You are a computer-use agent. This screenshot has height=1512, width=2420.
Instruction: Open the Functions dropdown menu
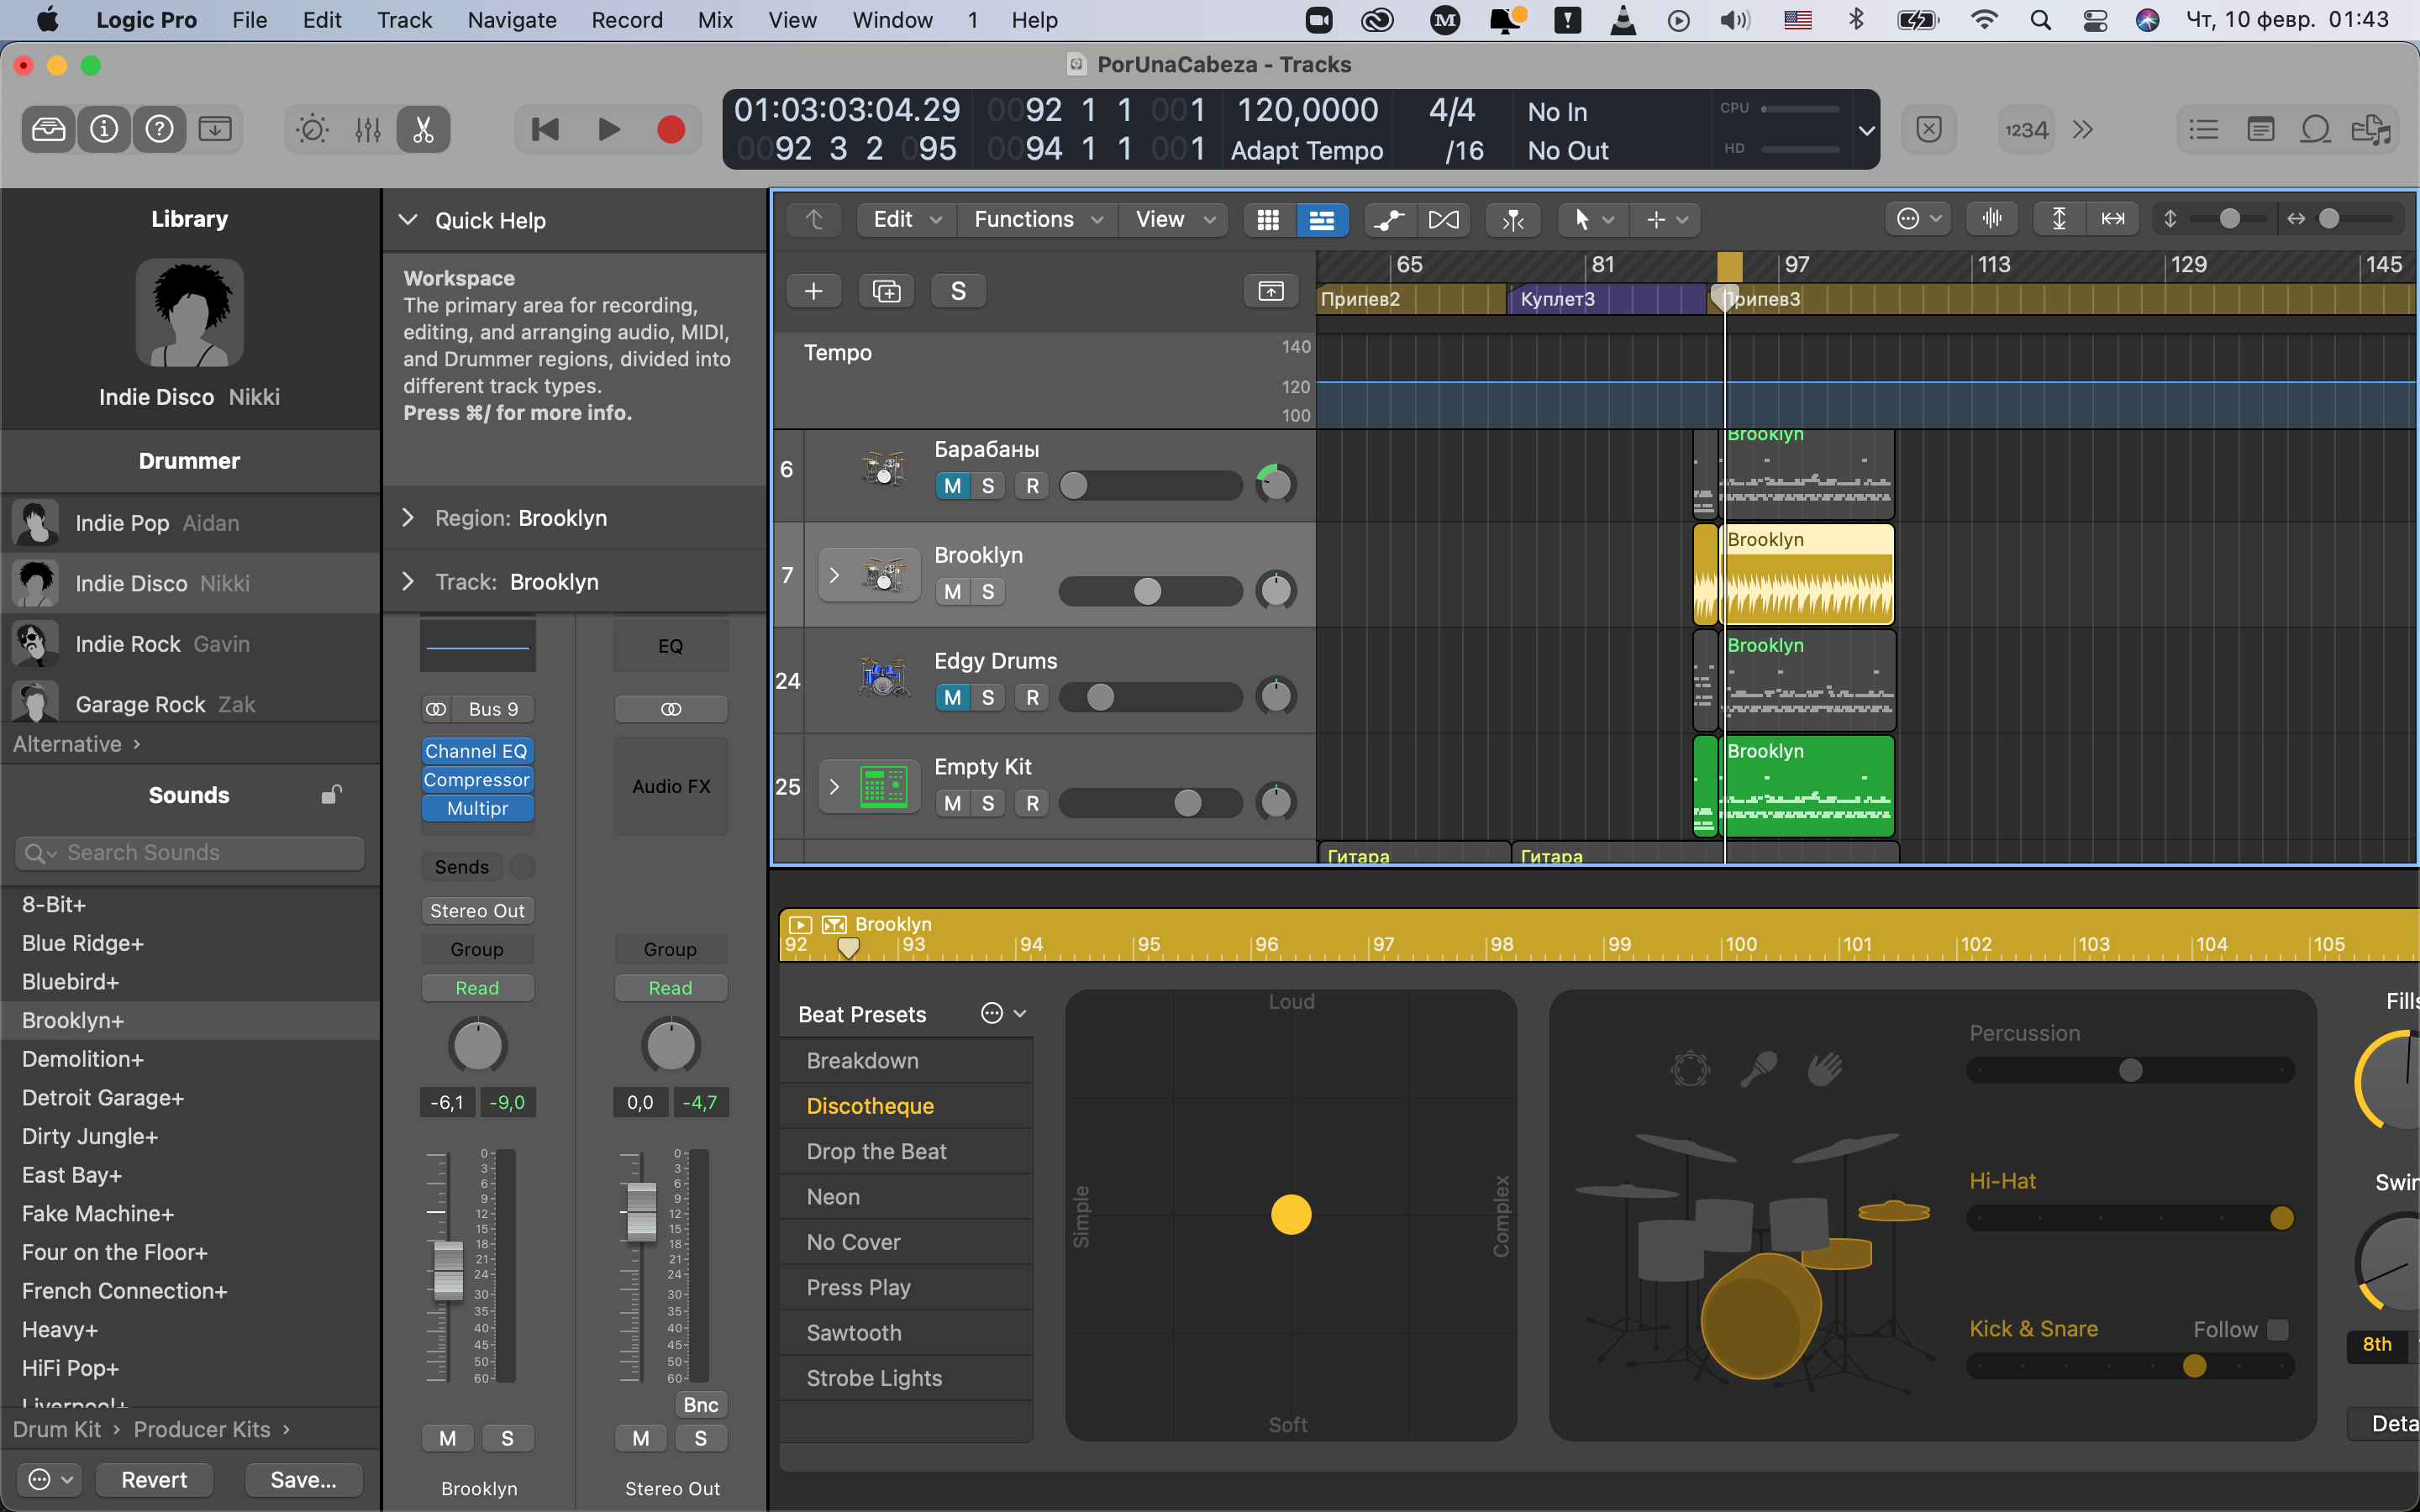(x=1037, y=220)
